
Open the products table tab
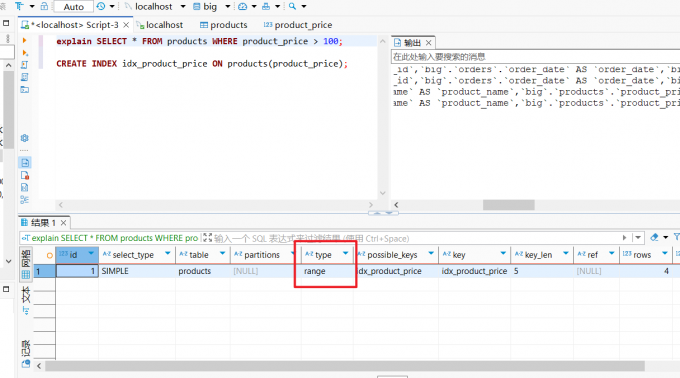click(223, 25)
